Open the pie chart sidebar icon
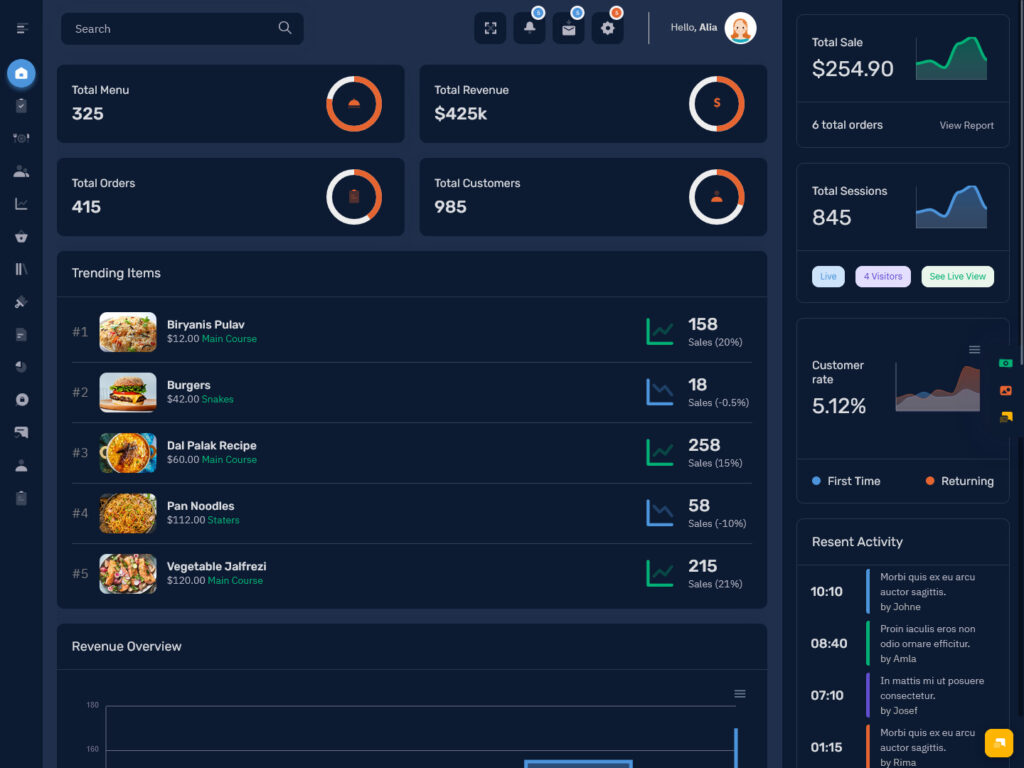This screenshot has width=1024, height=768. [22, 367]
